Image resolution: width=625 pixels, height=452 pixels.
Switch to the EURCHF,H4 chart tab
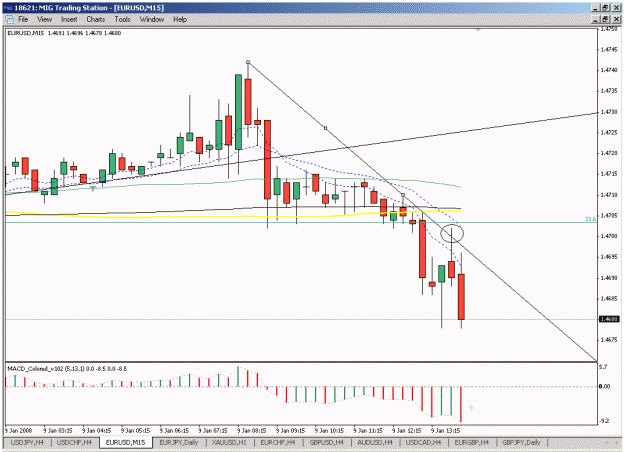click(x=278, y=442)
